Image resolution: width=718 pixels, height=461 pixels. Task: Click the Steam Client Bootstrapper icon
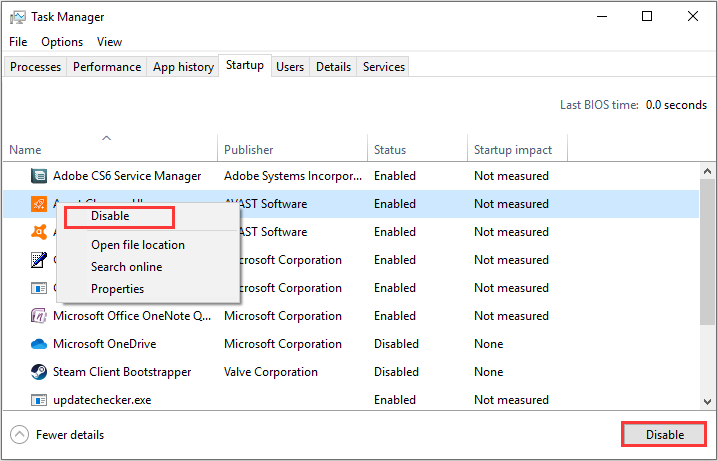click(39, 372)
